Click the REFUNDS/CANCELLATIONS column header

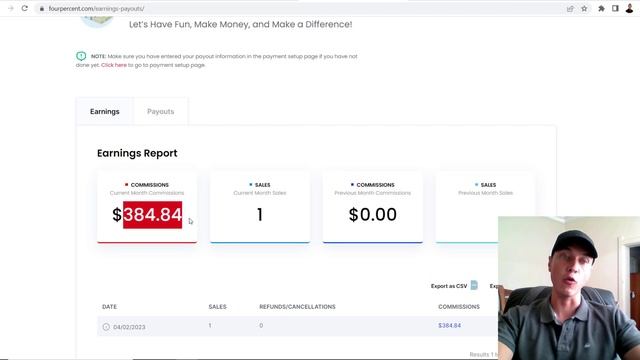point(297,307)
